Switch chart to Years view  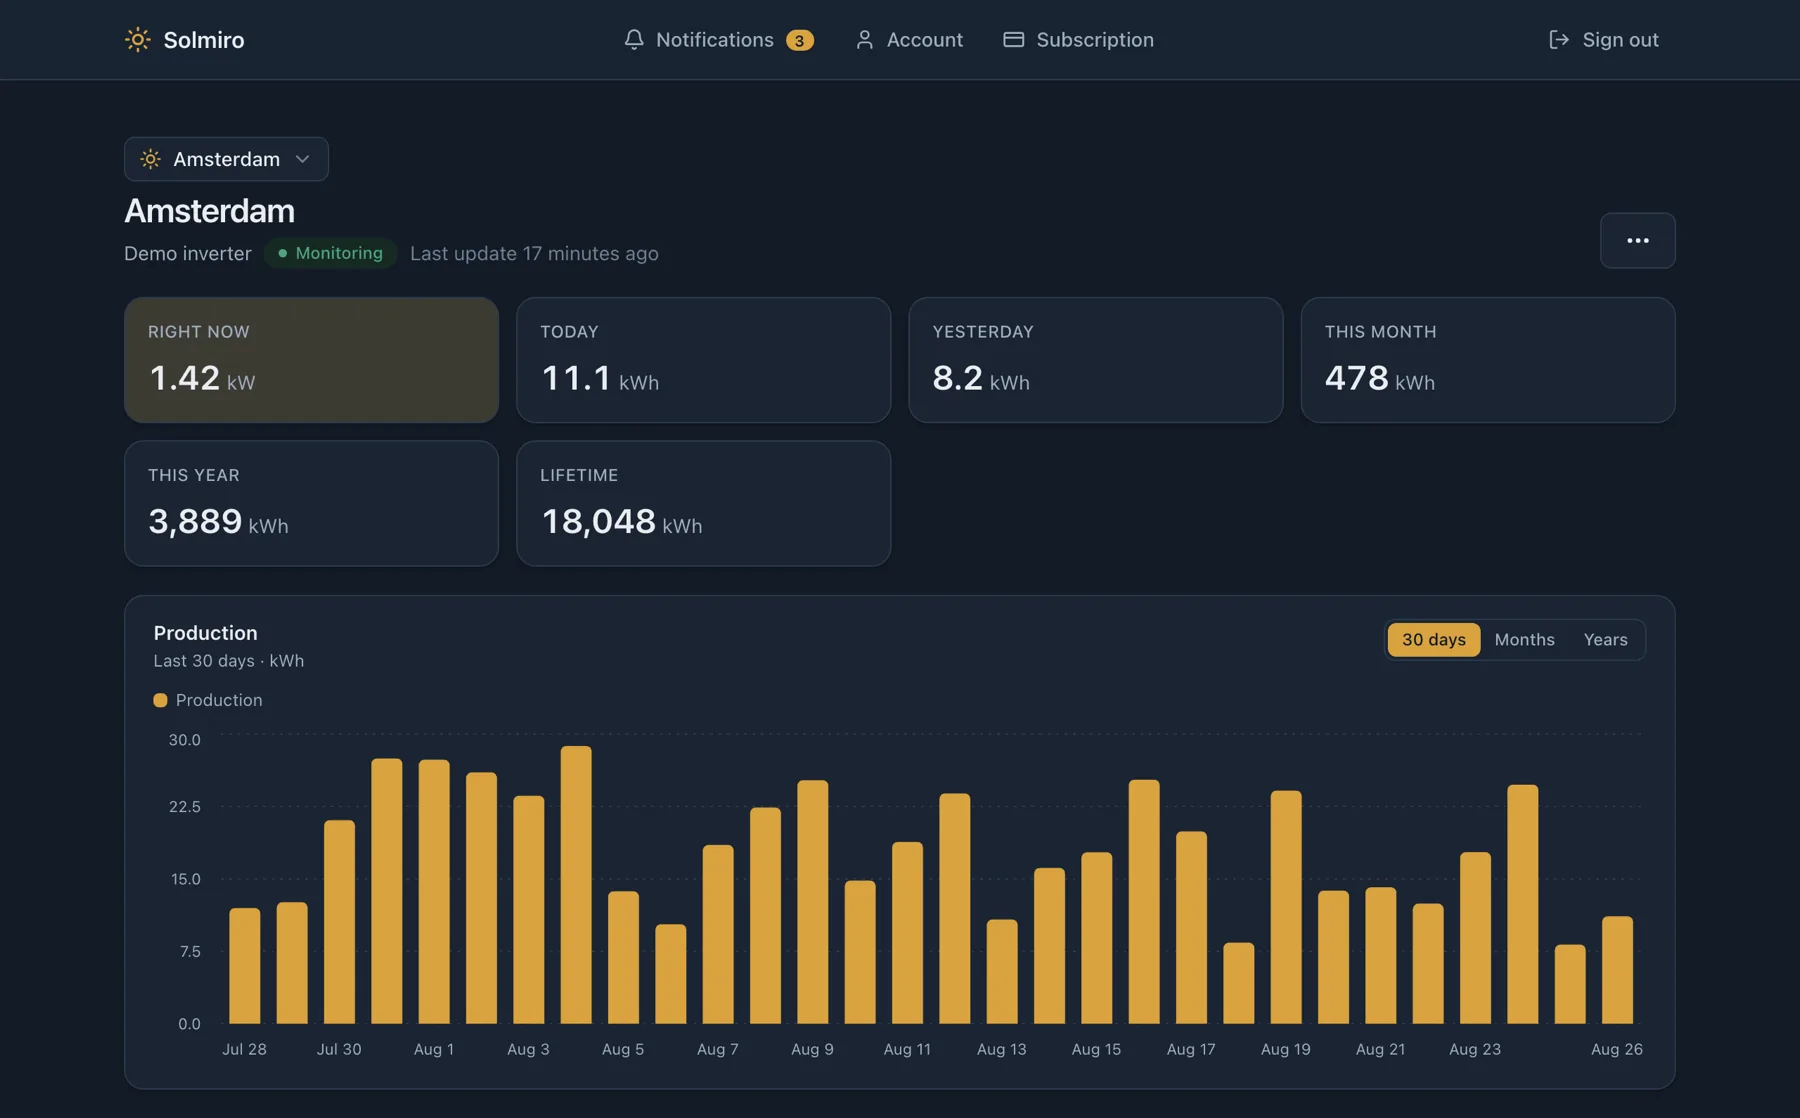(x=1605, y=639)
